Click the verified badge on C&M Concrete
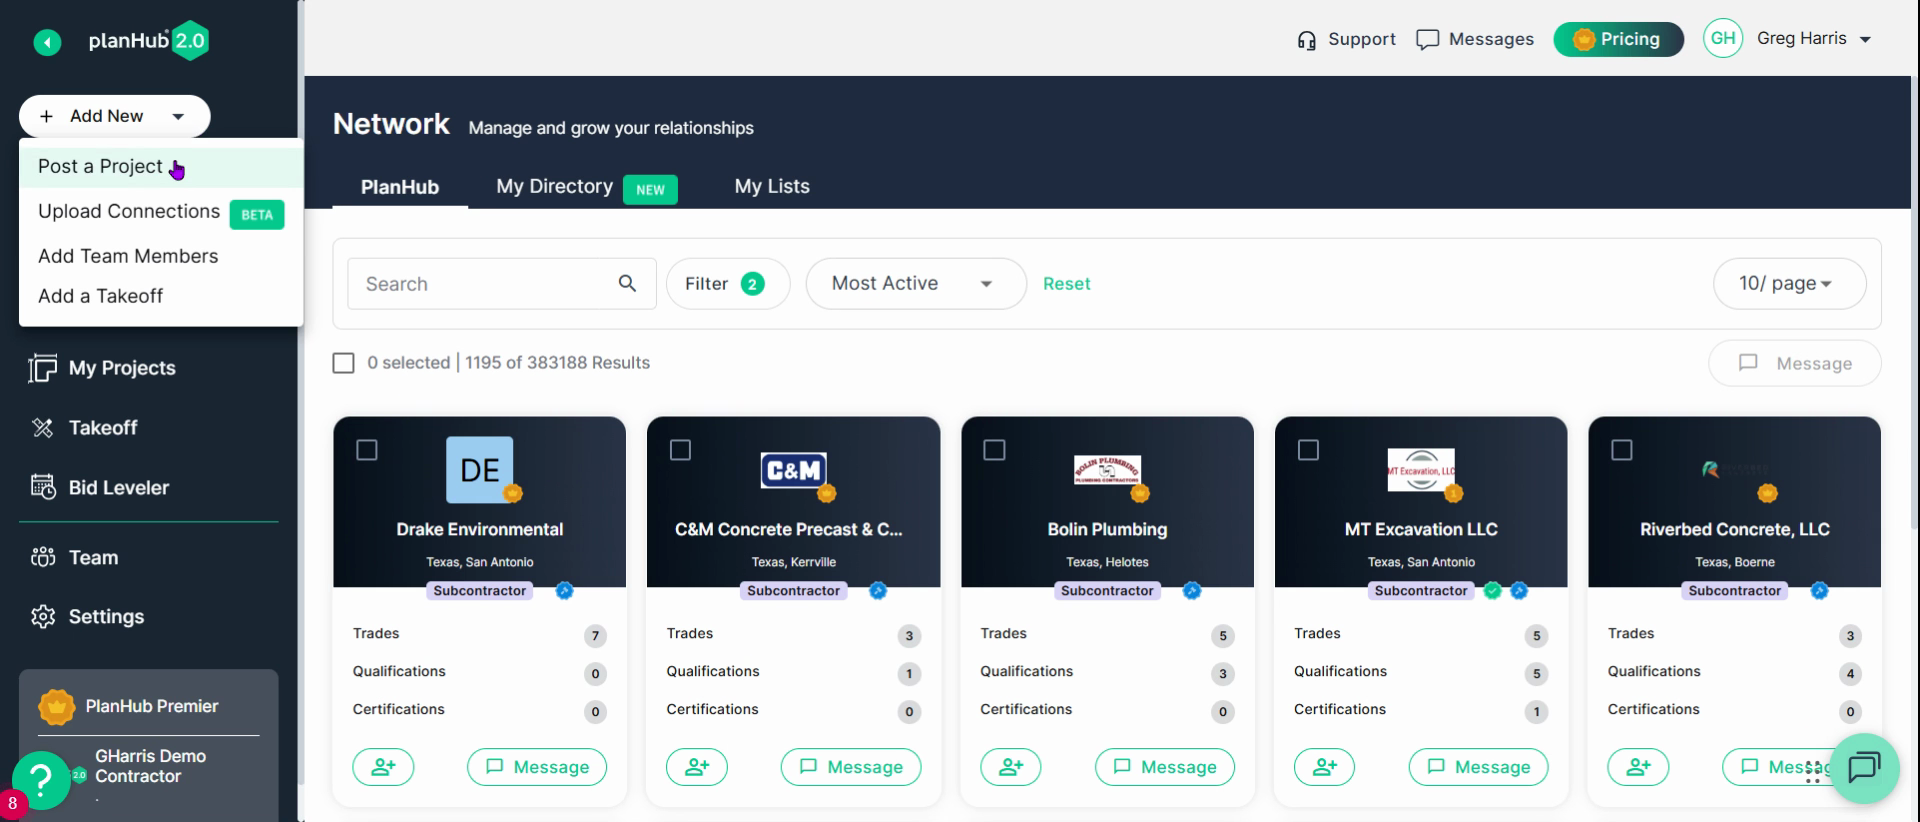 tap(878, 591)
